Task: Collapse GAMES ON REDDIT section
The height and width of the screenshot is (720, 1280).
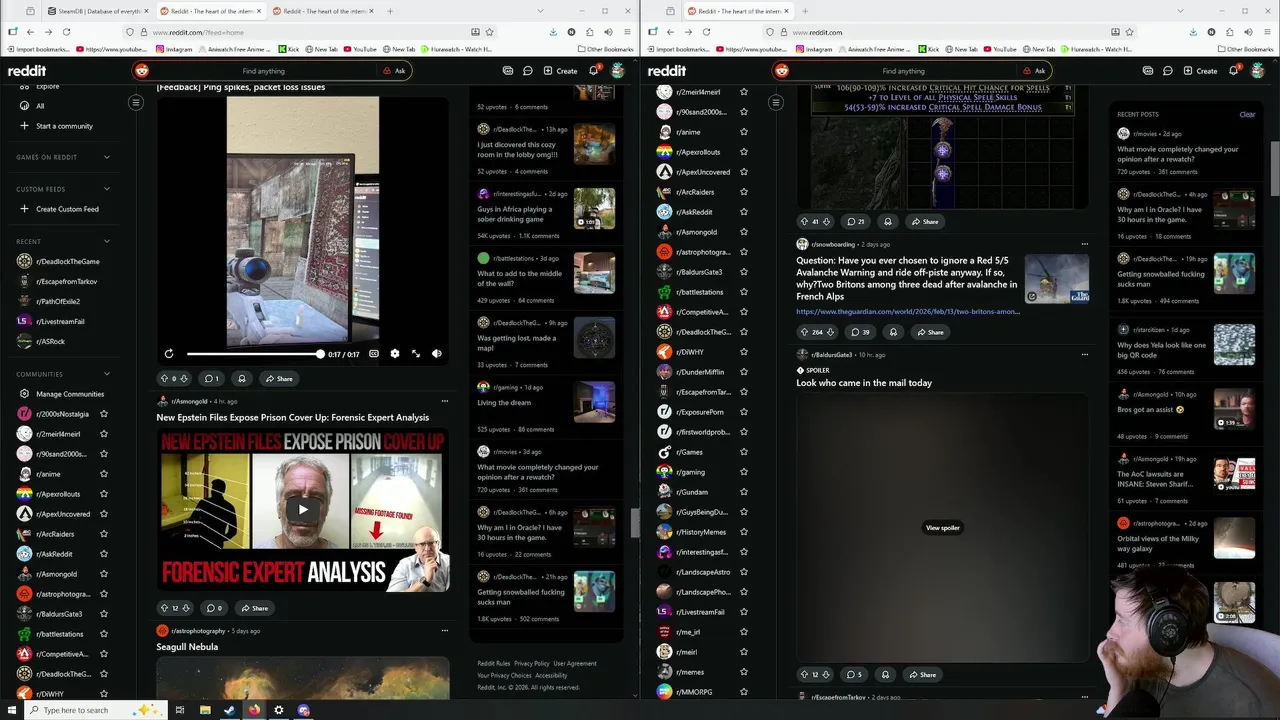Action: click(63, 157)
